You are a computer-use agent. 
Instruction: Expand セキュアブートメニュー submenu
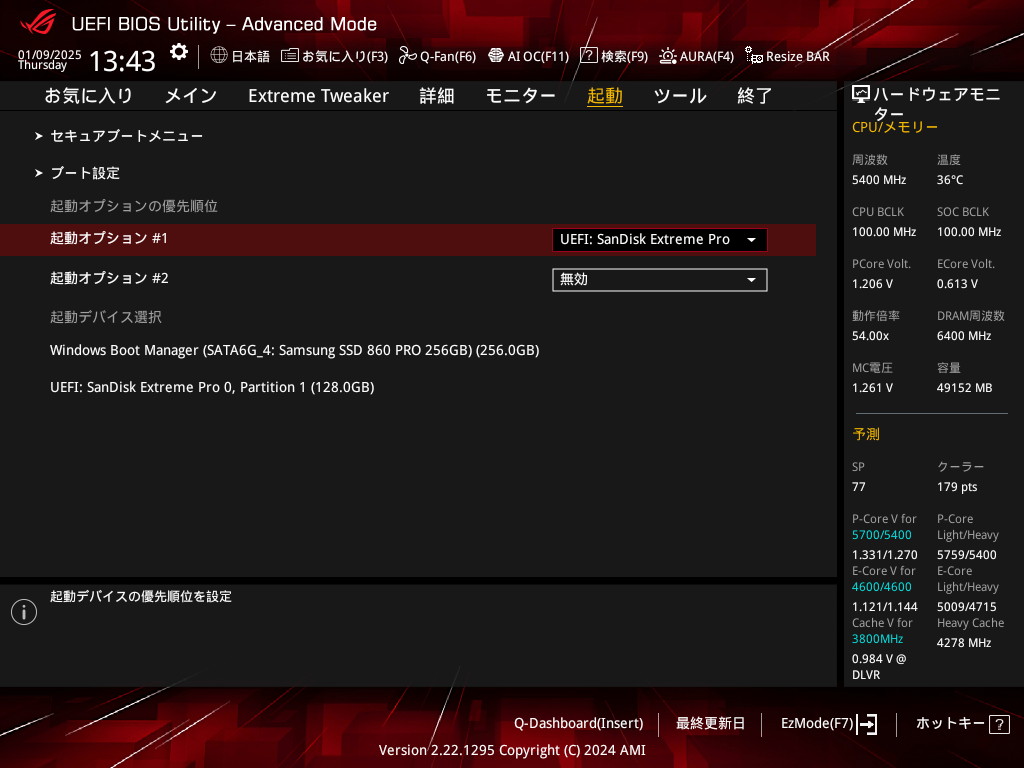[126, 135]
